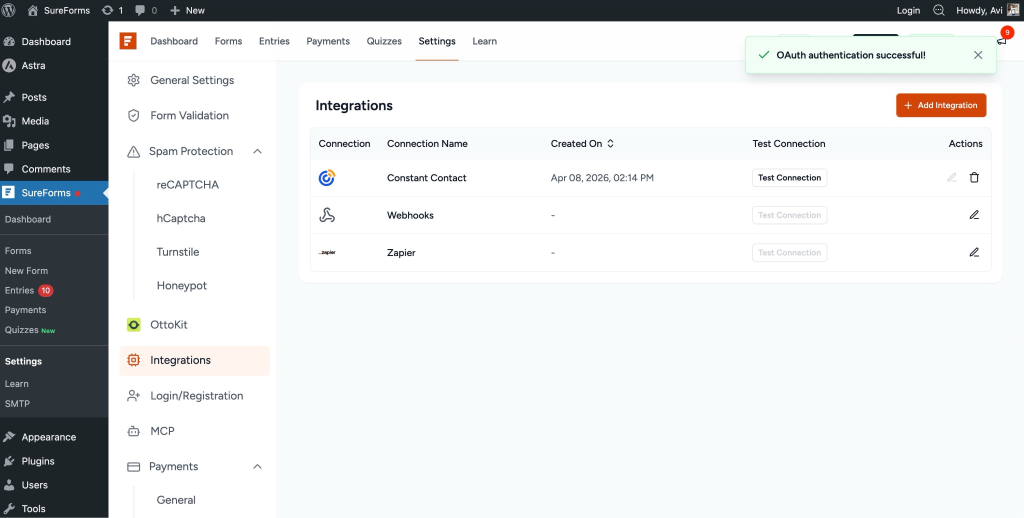
Task: Open notifications megaphone with 9 badge
Action: (1002, 40)
